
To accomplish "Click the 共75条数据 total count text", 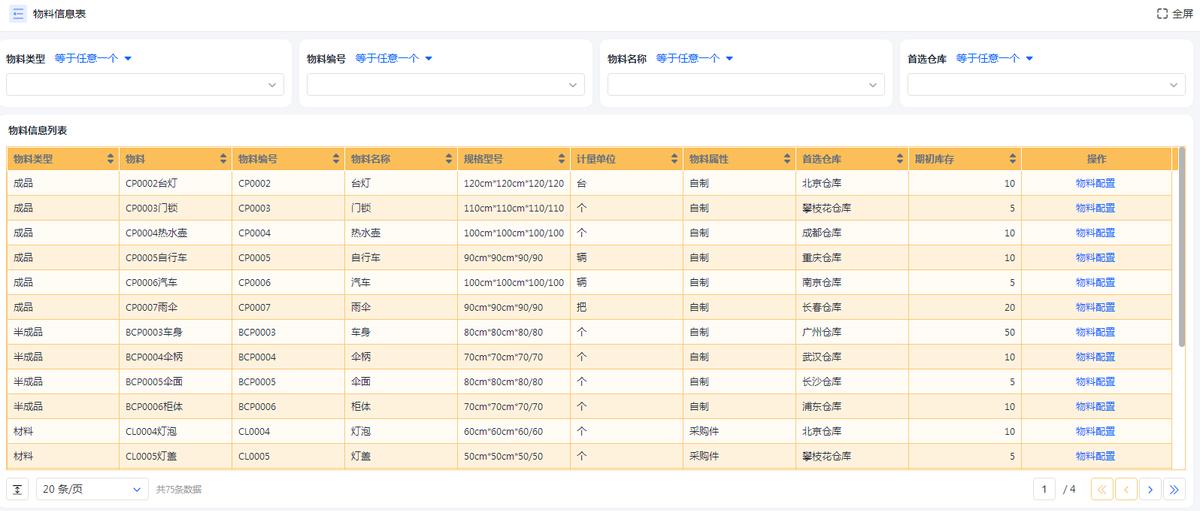I will (x=179, y=490).
